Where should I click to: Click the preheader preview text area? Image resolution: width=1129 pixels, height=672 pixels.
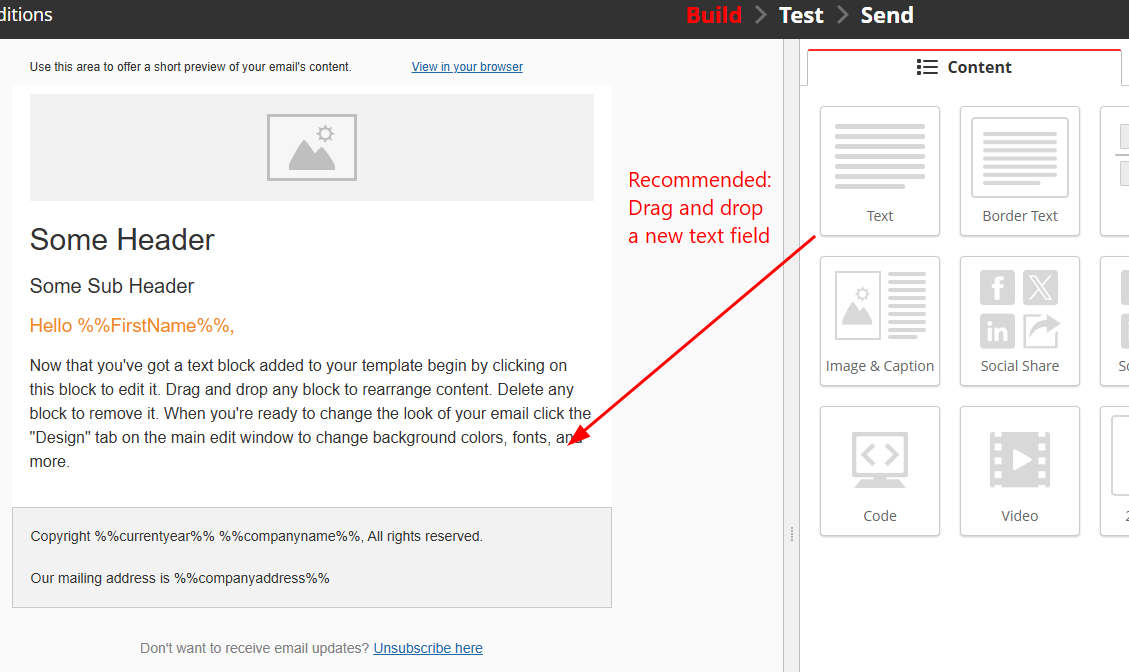[x=191, y=66]
